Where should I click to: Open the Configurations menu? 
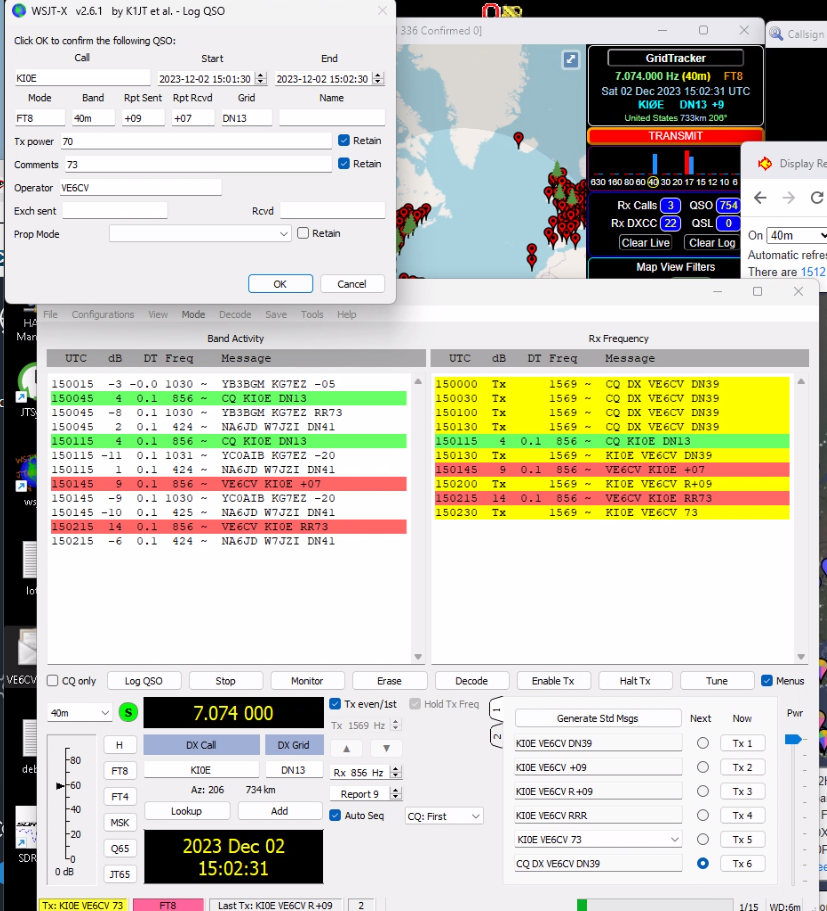point(102,314)
